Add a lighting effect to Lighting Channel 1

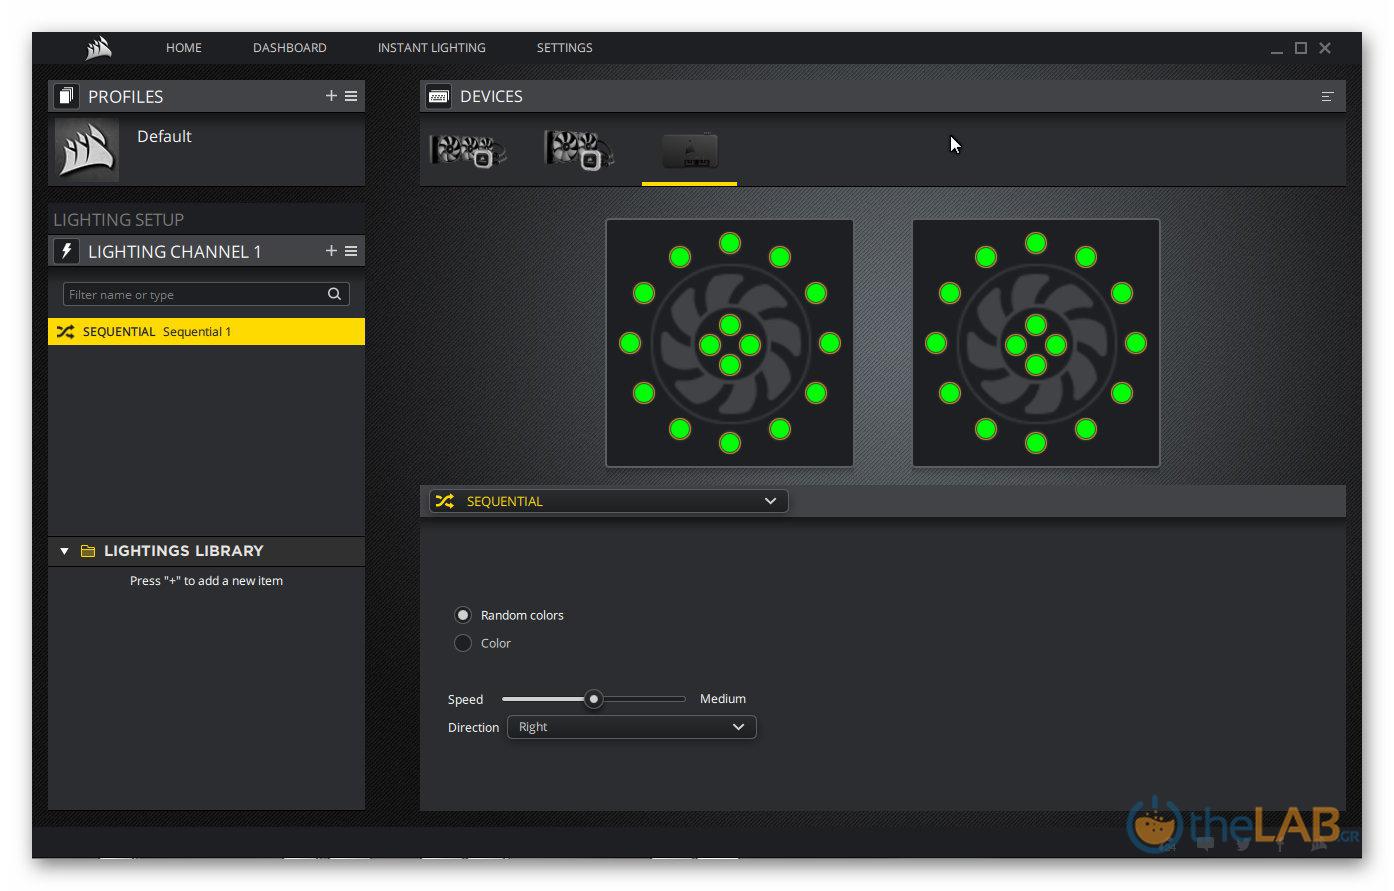tap(331, 251)
